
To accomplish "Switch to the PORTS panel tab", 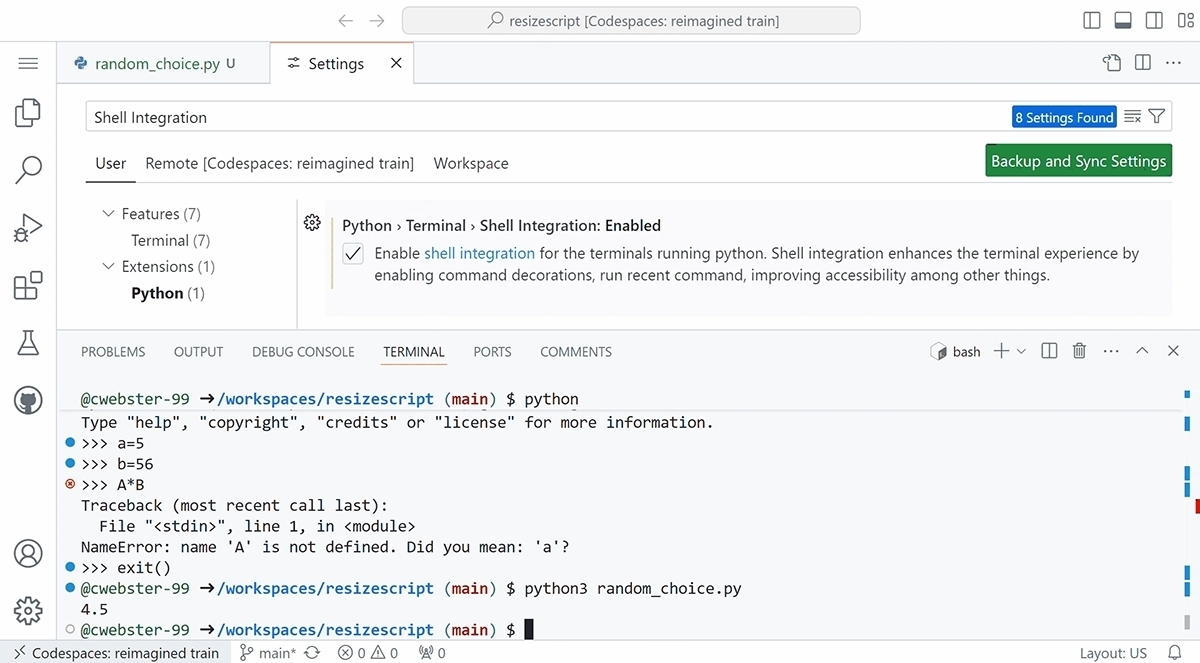I will [492, 352].
